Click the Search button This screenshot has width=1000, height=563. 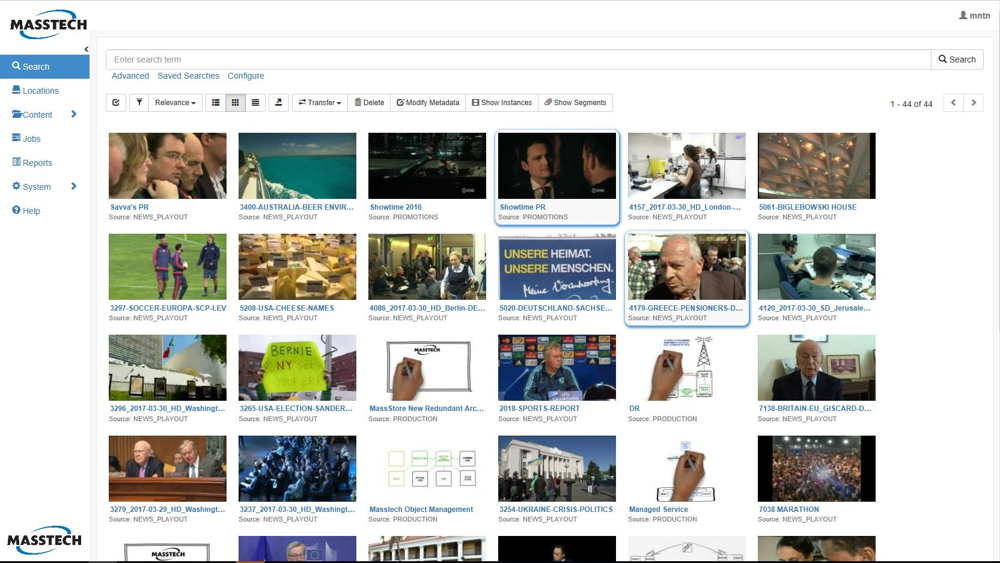[x=957, y=59]
